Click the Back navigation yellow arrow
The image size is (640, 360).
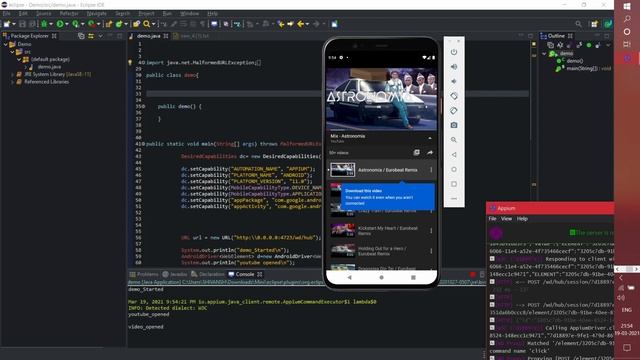(x=300, y=24)
